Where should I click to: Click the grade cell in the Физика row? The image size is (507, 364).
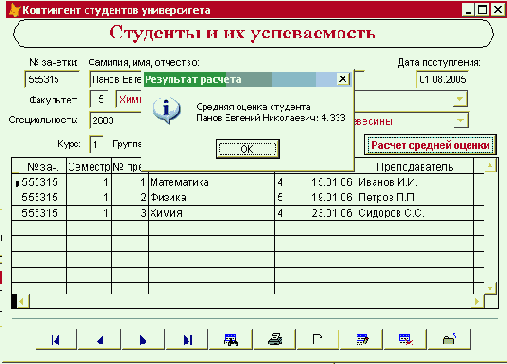coord(280,197)
